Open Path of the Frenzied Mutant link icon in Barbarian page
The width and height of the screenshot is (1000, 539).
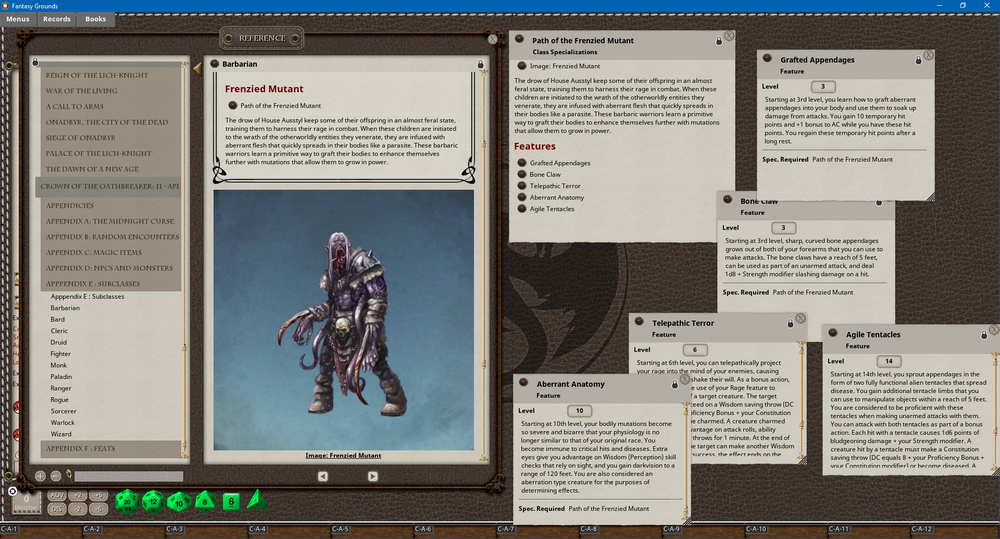[233, 105]
